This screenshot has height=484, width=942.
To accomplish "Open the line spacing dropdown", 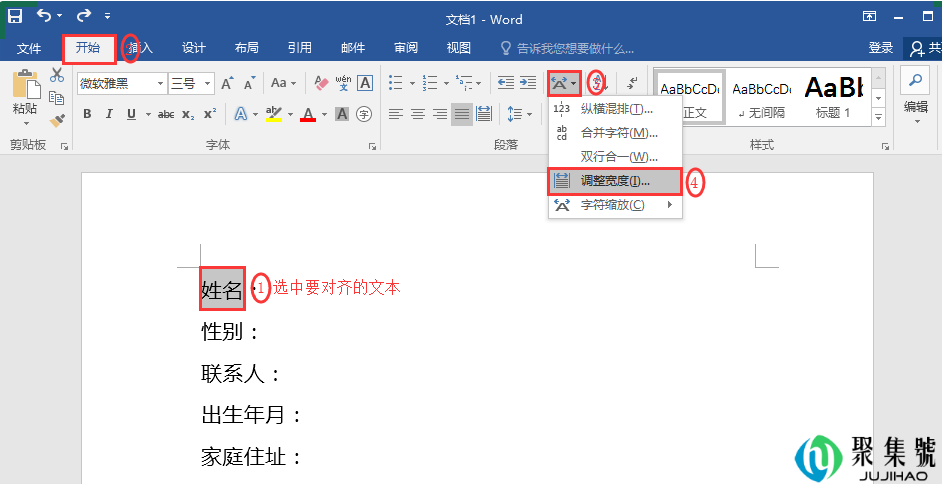I will pos(520,114).
